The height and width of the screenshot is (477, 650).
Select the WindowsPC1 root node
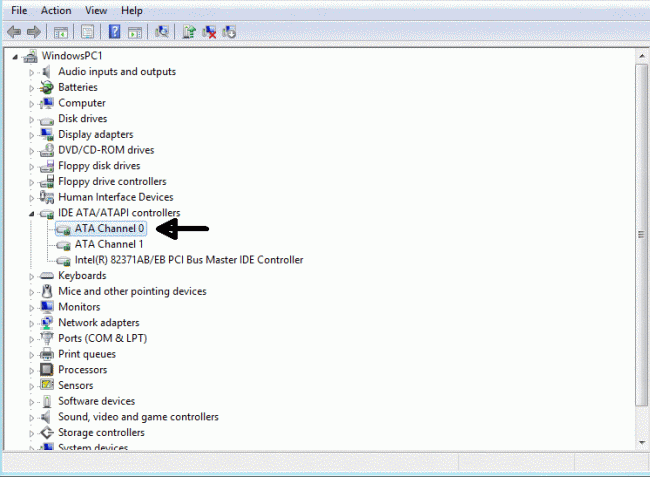(72, 55)
